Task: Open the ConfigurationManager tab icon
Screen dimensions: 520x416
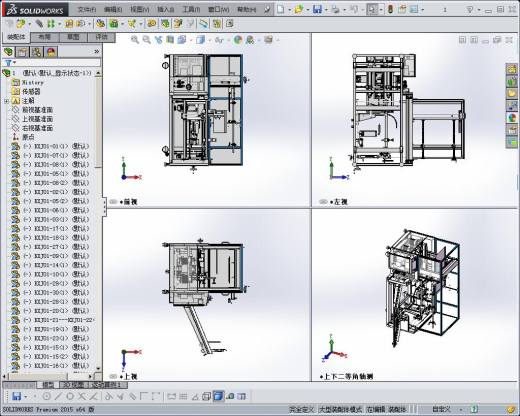Action: [x=36, y=52]
